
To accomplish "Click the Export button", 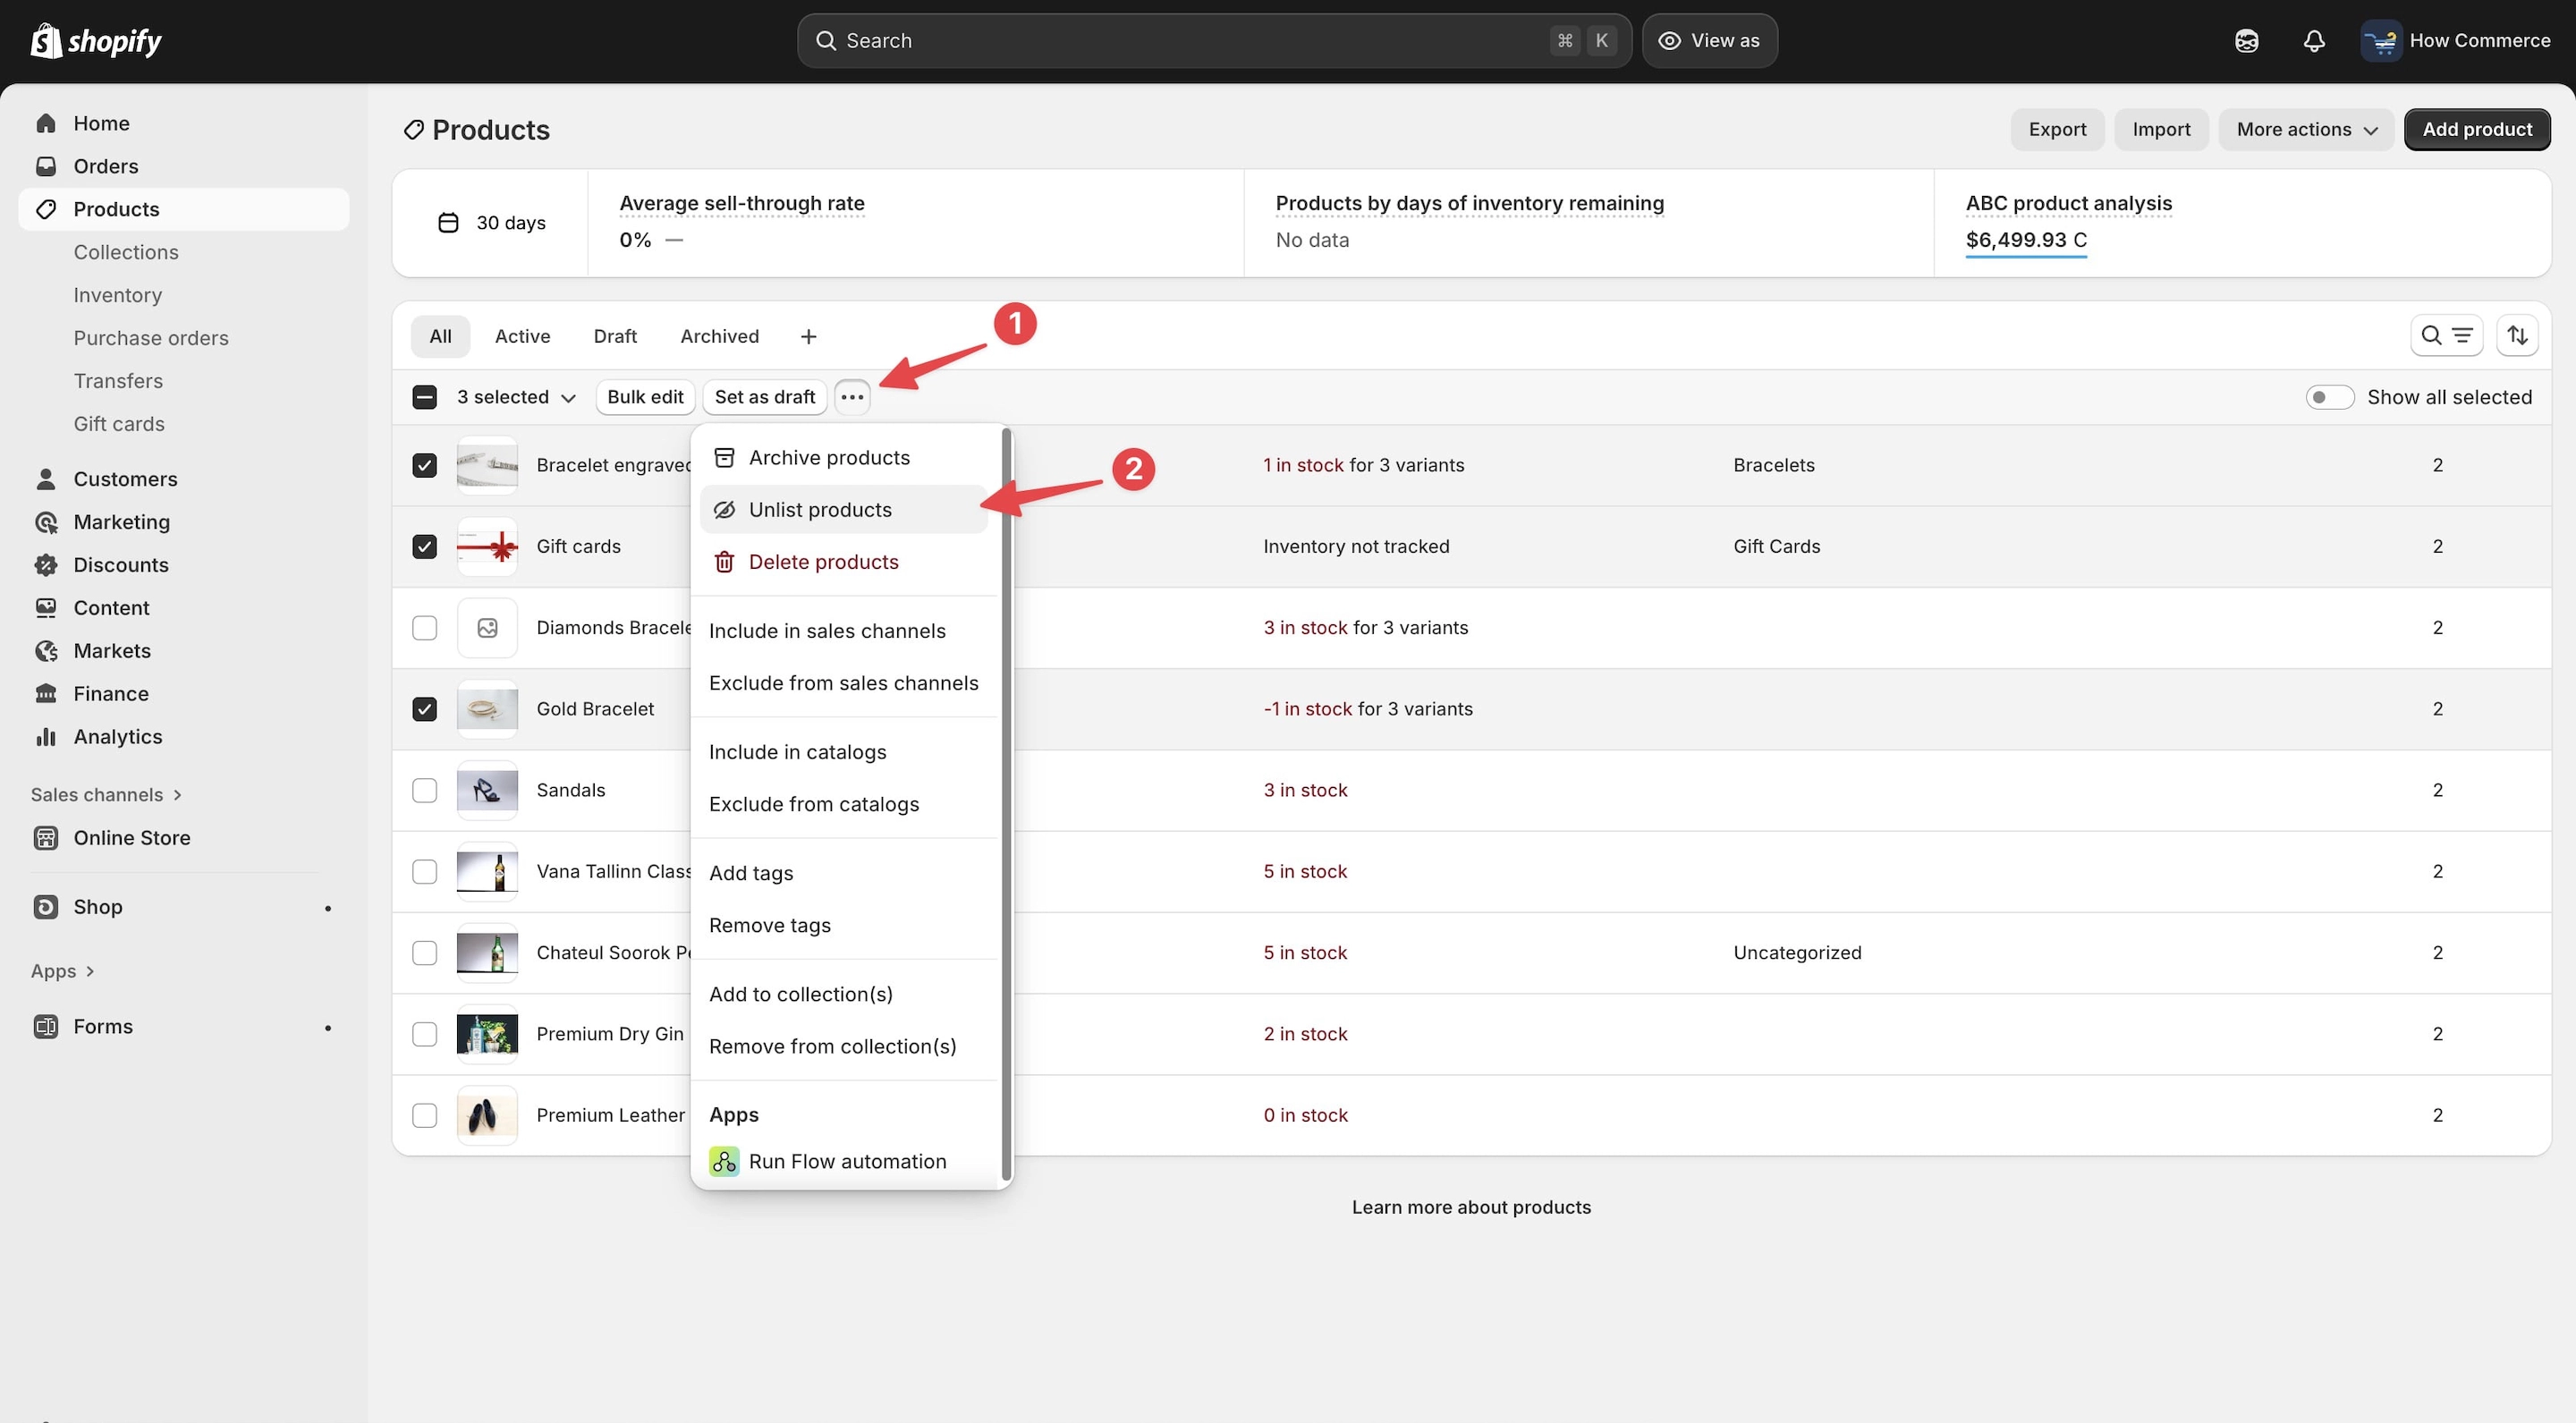I will [2057, 129].
